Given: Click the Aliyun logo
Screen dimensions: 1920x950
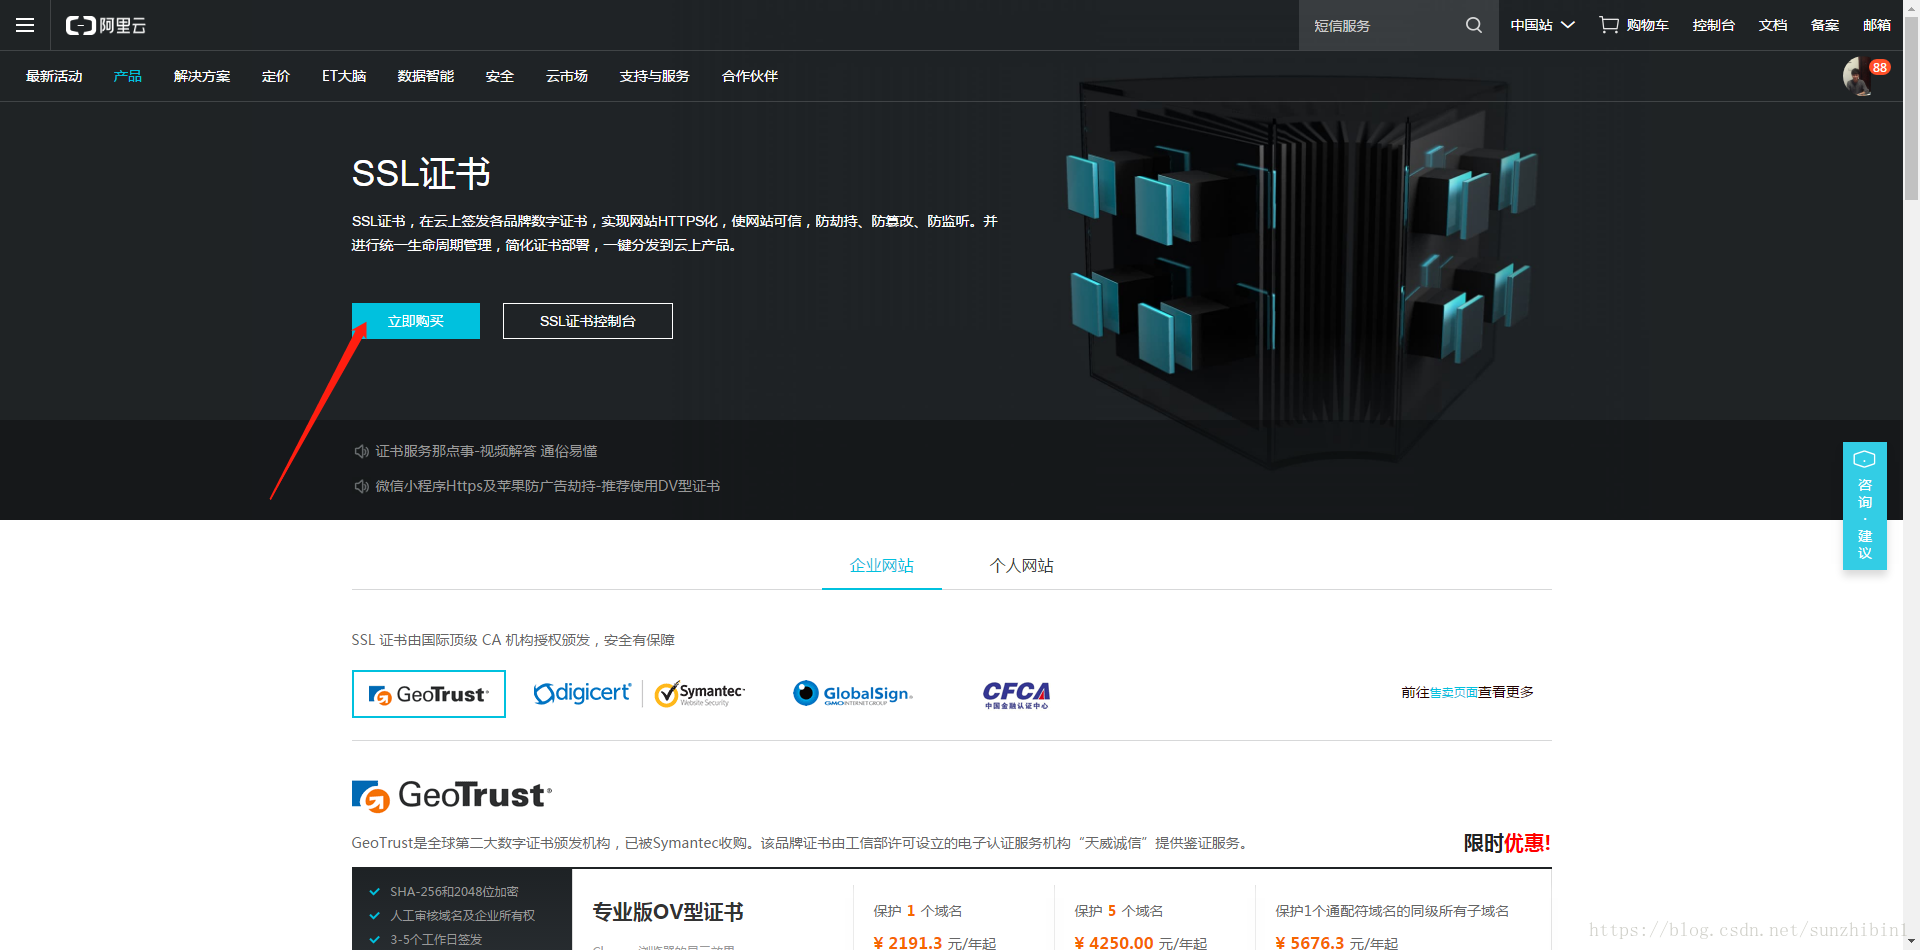Looking at the screenshot, I should [x=106, y=25].
